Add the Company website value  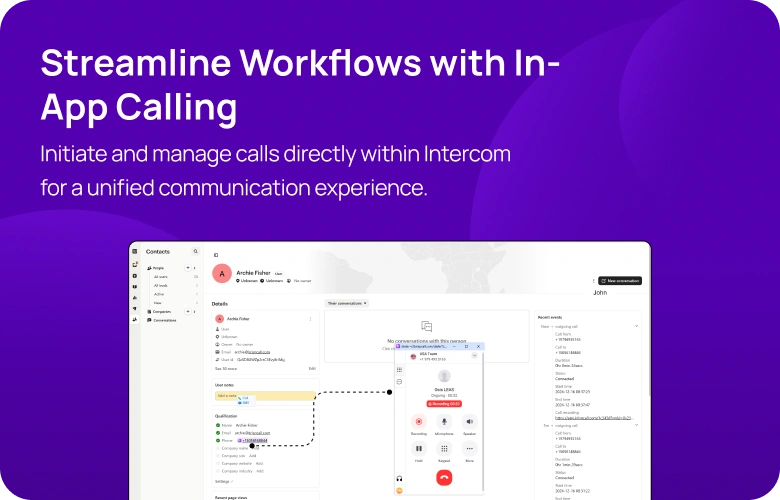tap(259, 463)
